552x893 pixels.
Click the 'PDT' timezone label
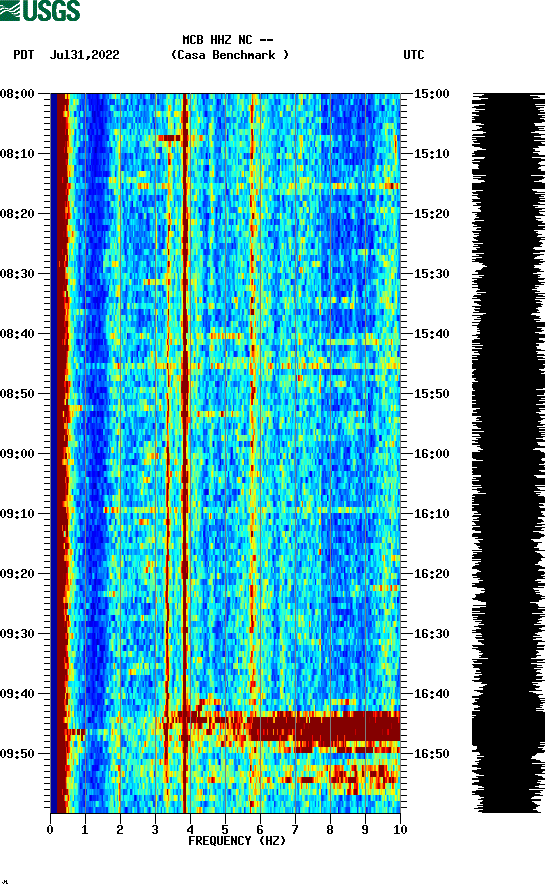tap(23, 55)
